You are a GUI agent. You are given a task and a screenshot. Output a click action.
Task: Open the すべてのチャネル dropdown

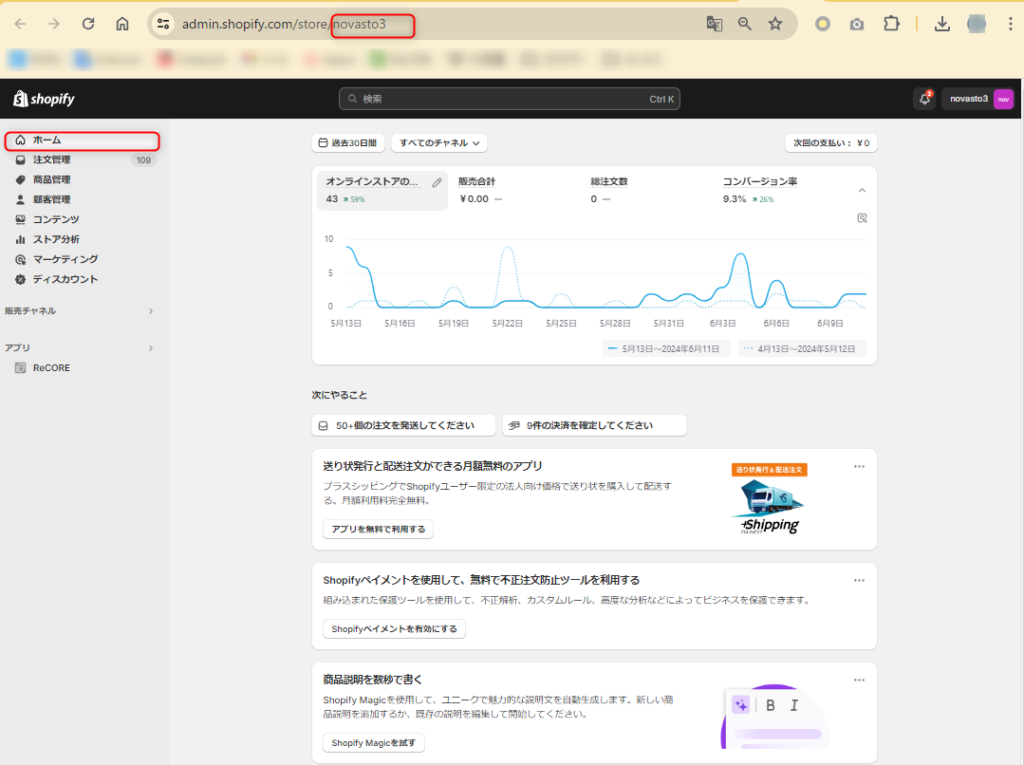pos(439,143)
